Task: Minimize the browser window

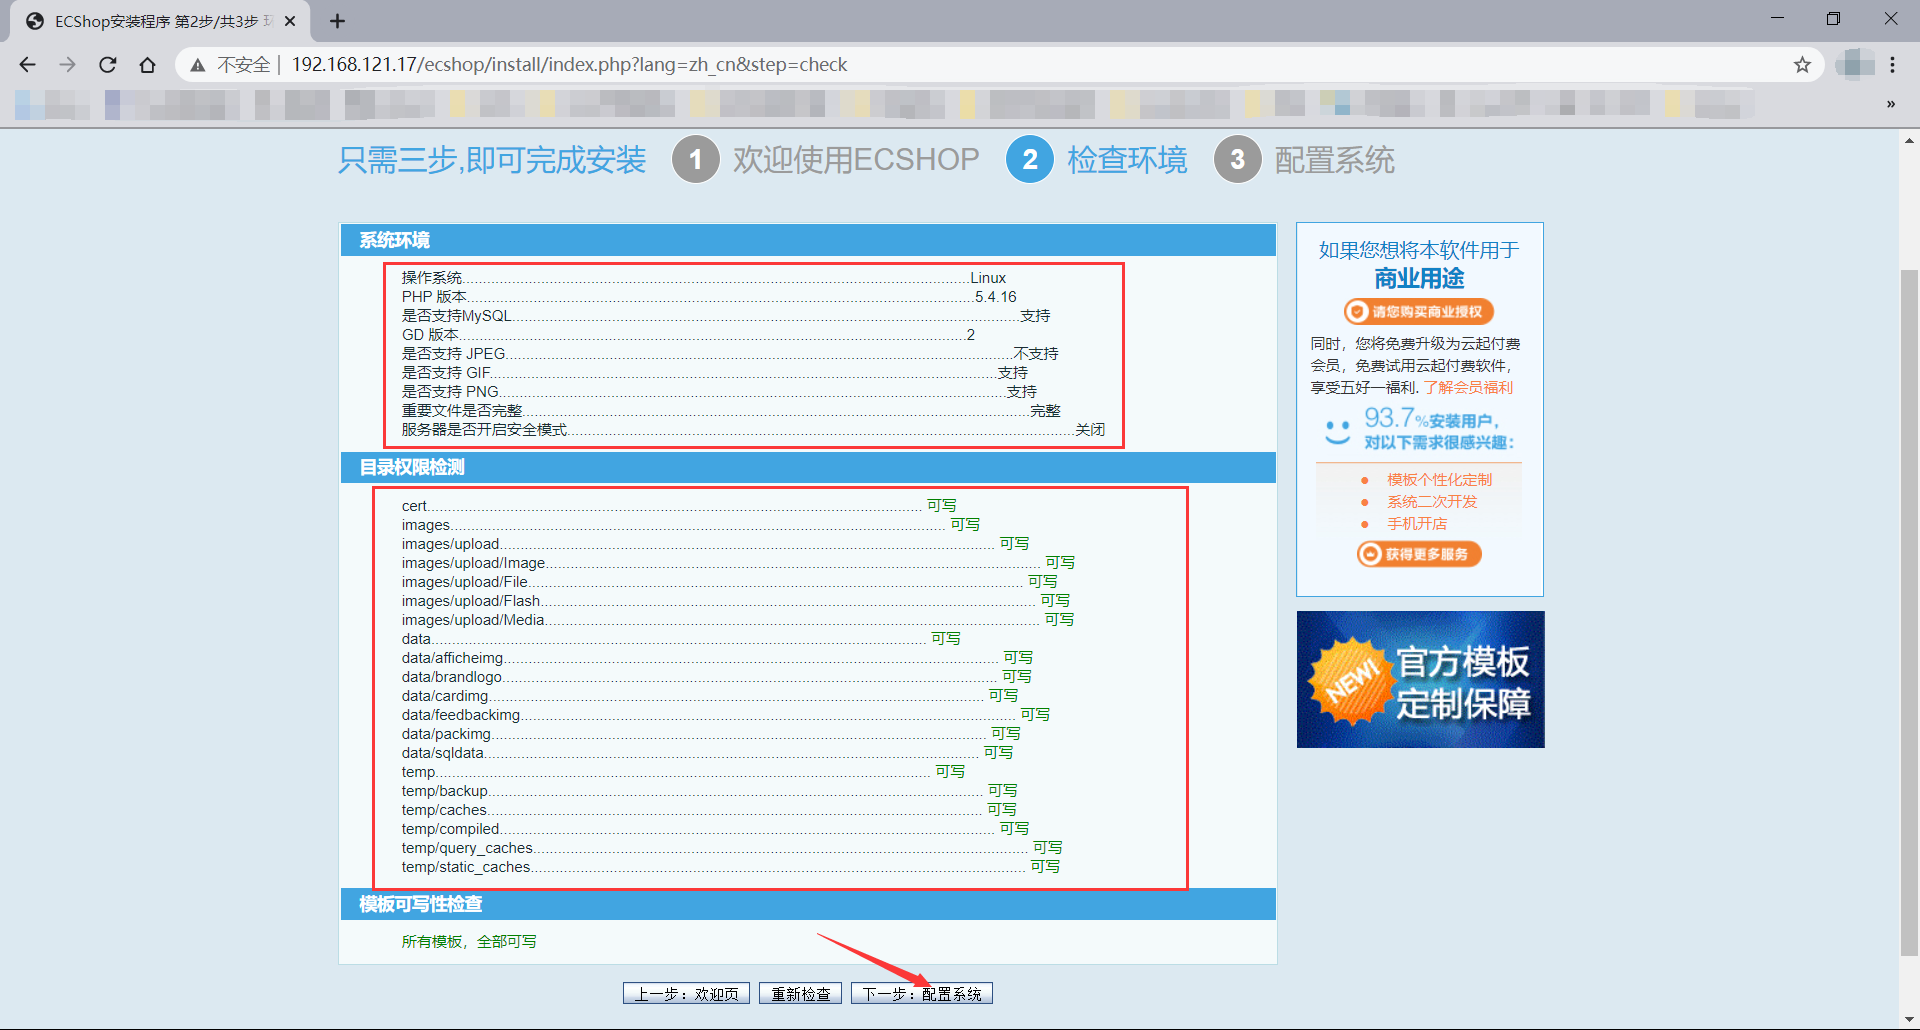Action: 1777,19
